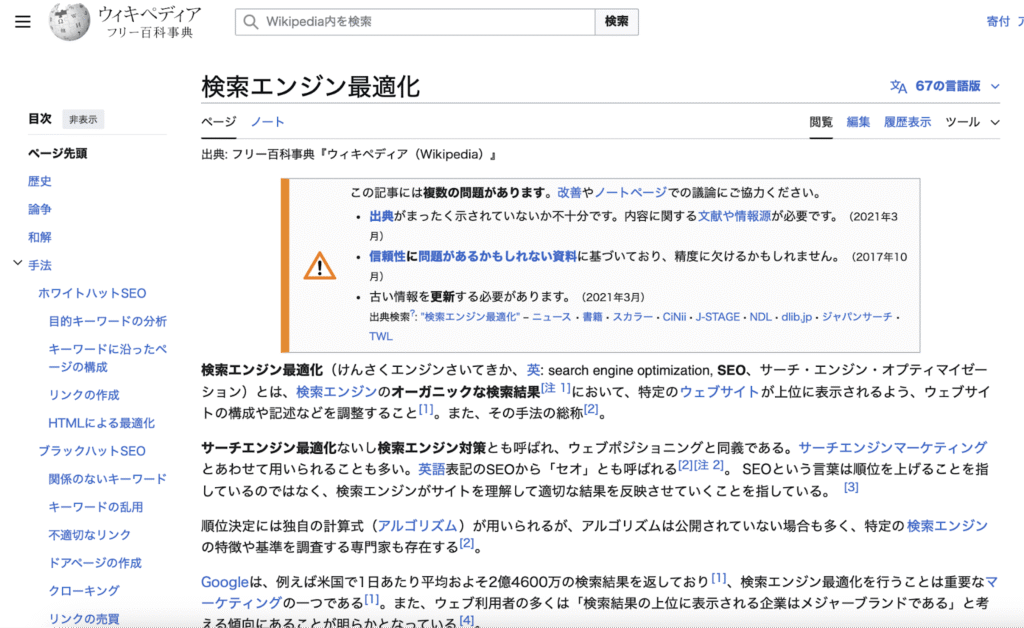Screen dimensions: 1024x628
Task: Select the 編集 edit tab
Action: coord(858,122)
